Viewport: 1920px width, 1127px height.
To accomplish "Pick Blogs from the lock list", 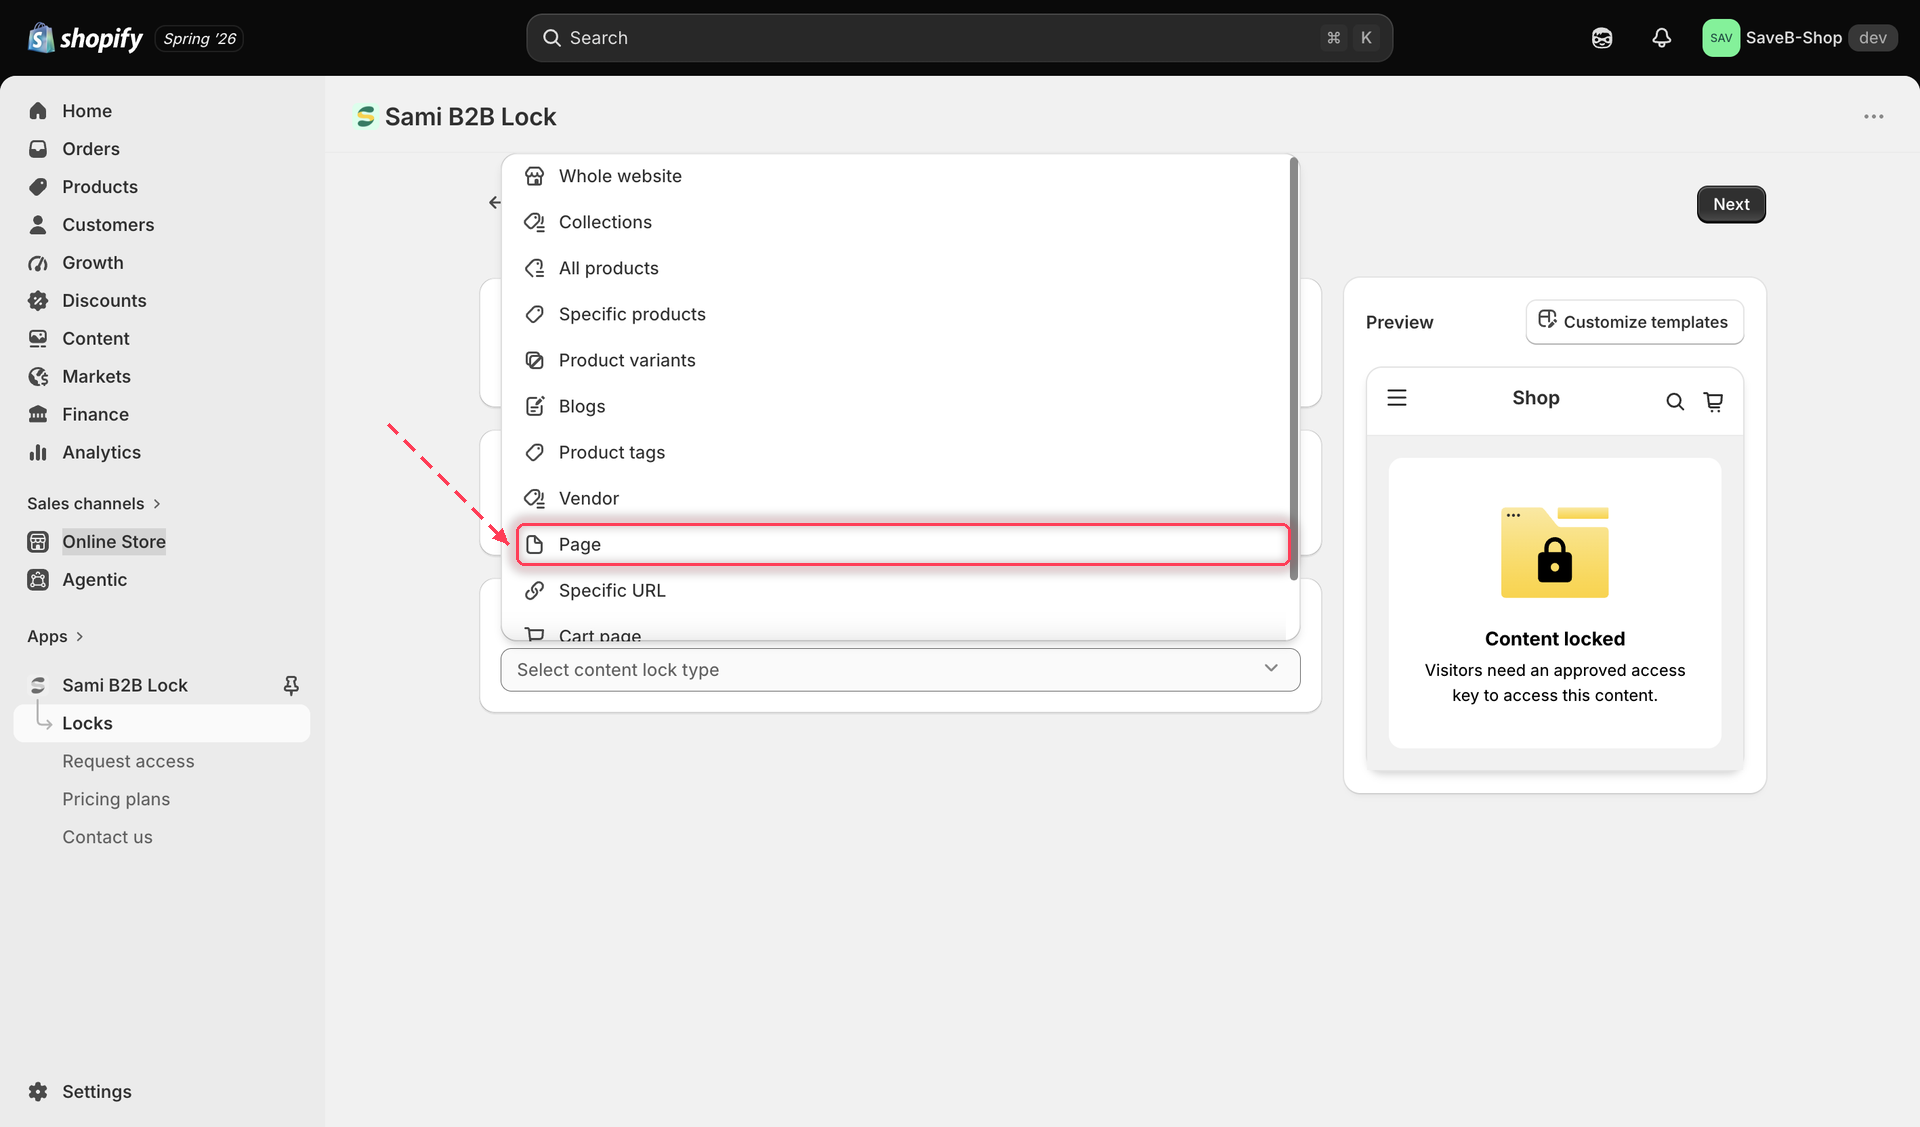I will (x=902, y=406).
